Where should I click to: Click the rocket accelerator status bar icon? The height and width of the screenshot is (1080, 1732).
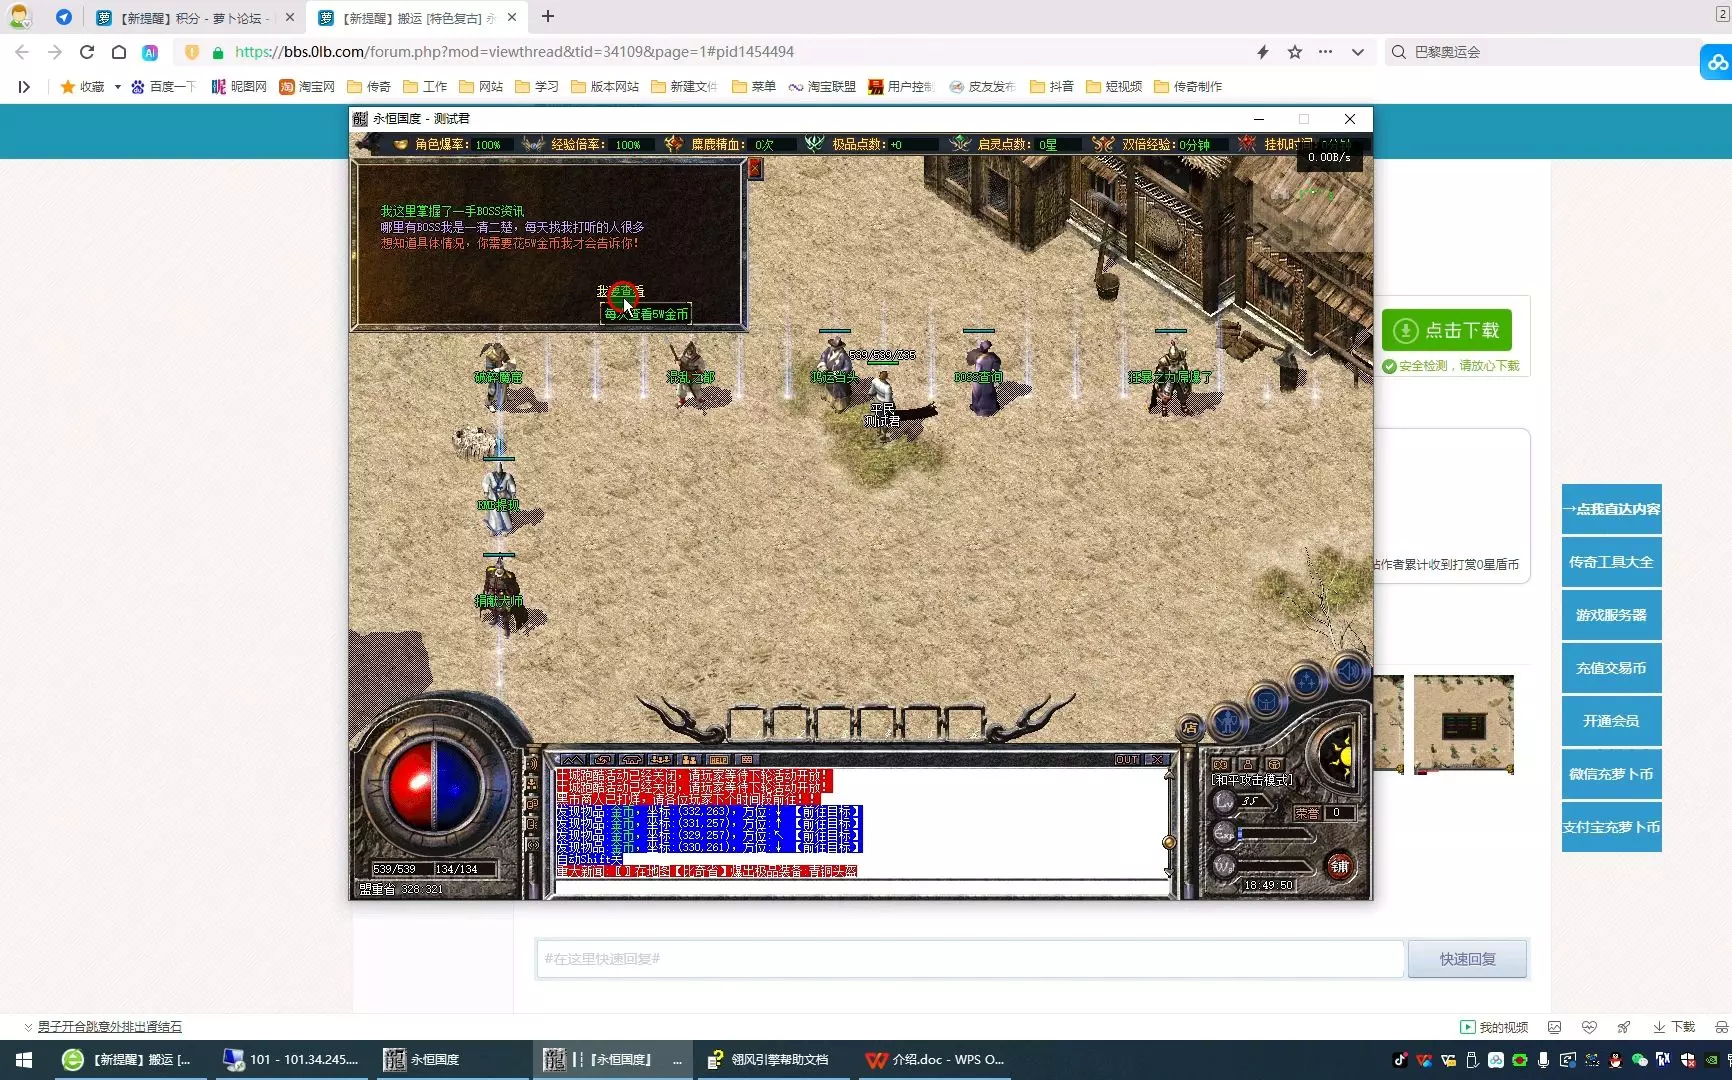(1624, 1027)
